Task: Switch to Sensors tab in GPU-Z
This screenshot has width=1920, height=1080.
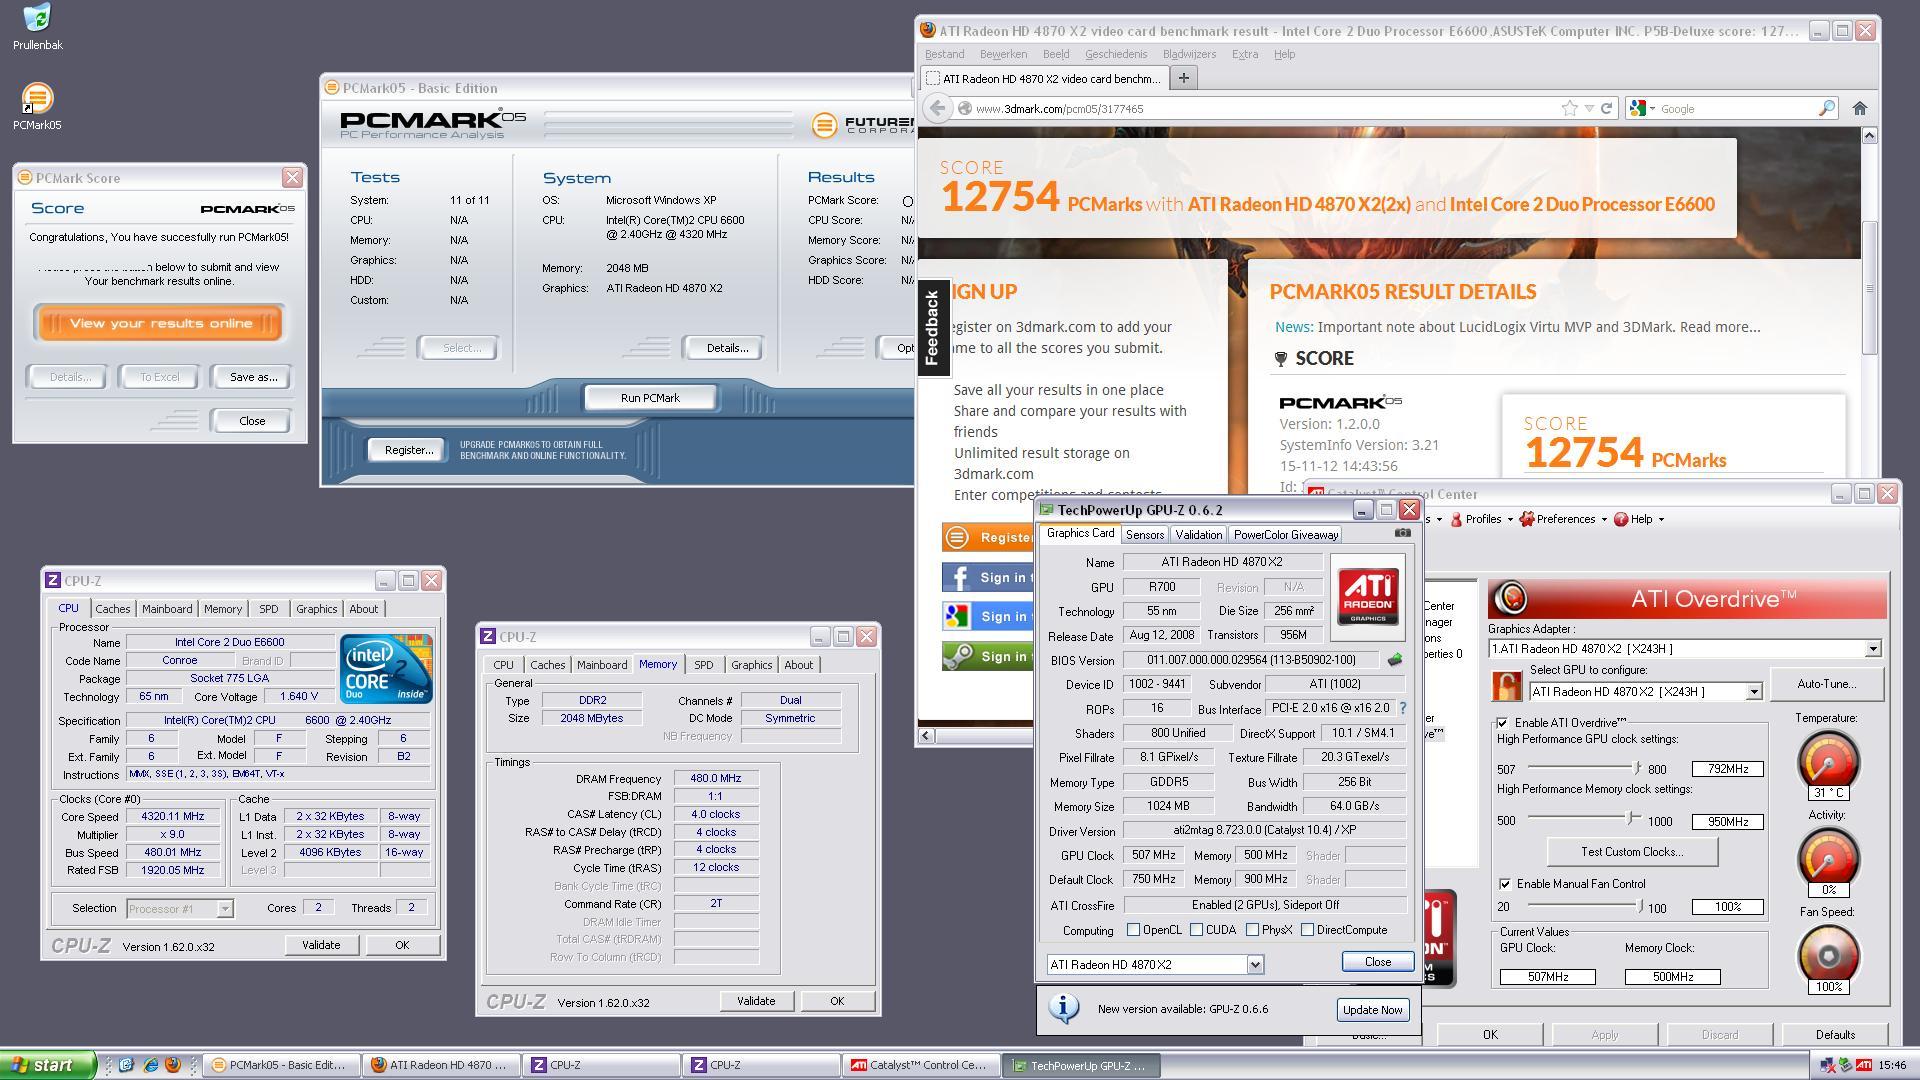Action: tap(1144, 535)
